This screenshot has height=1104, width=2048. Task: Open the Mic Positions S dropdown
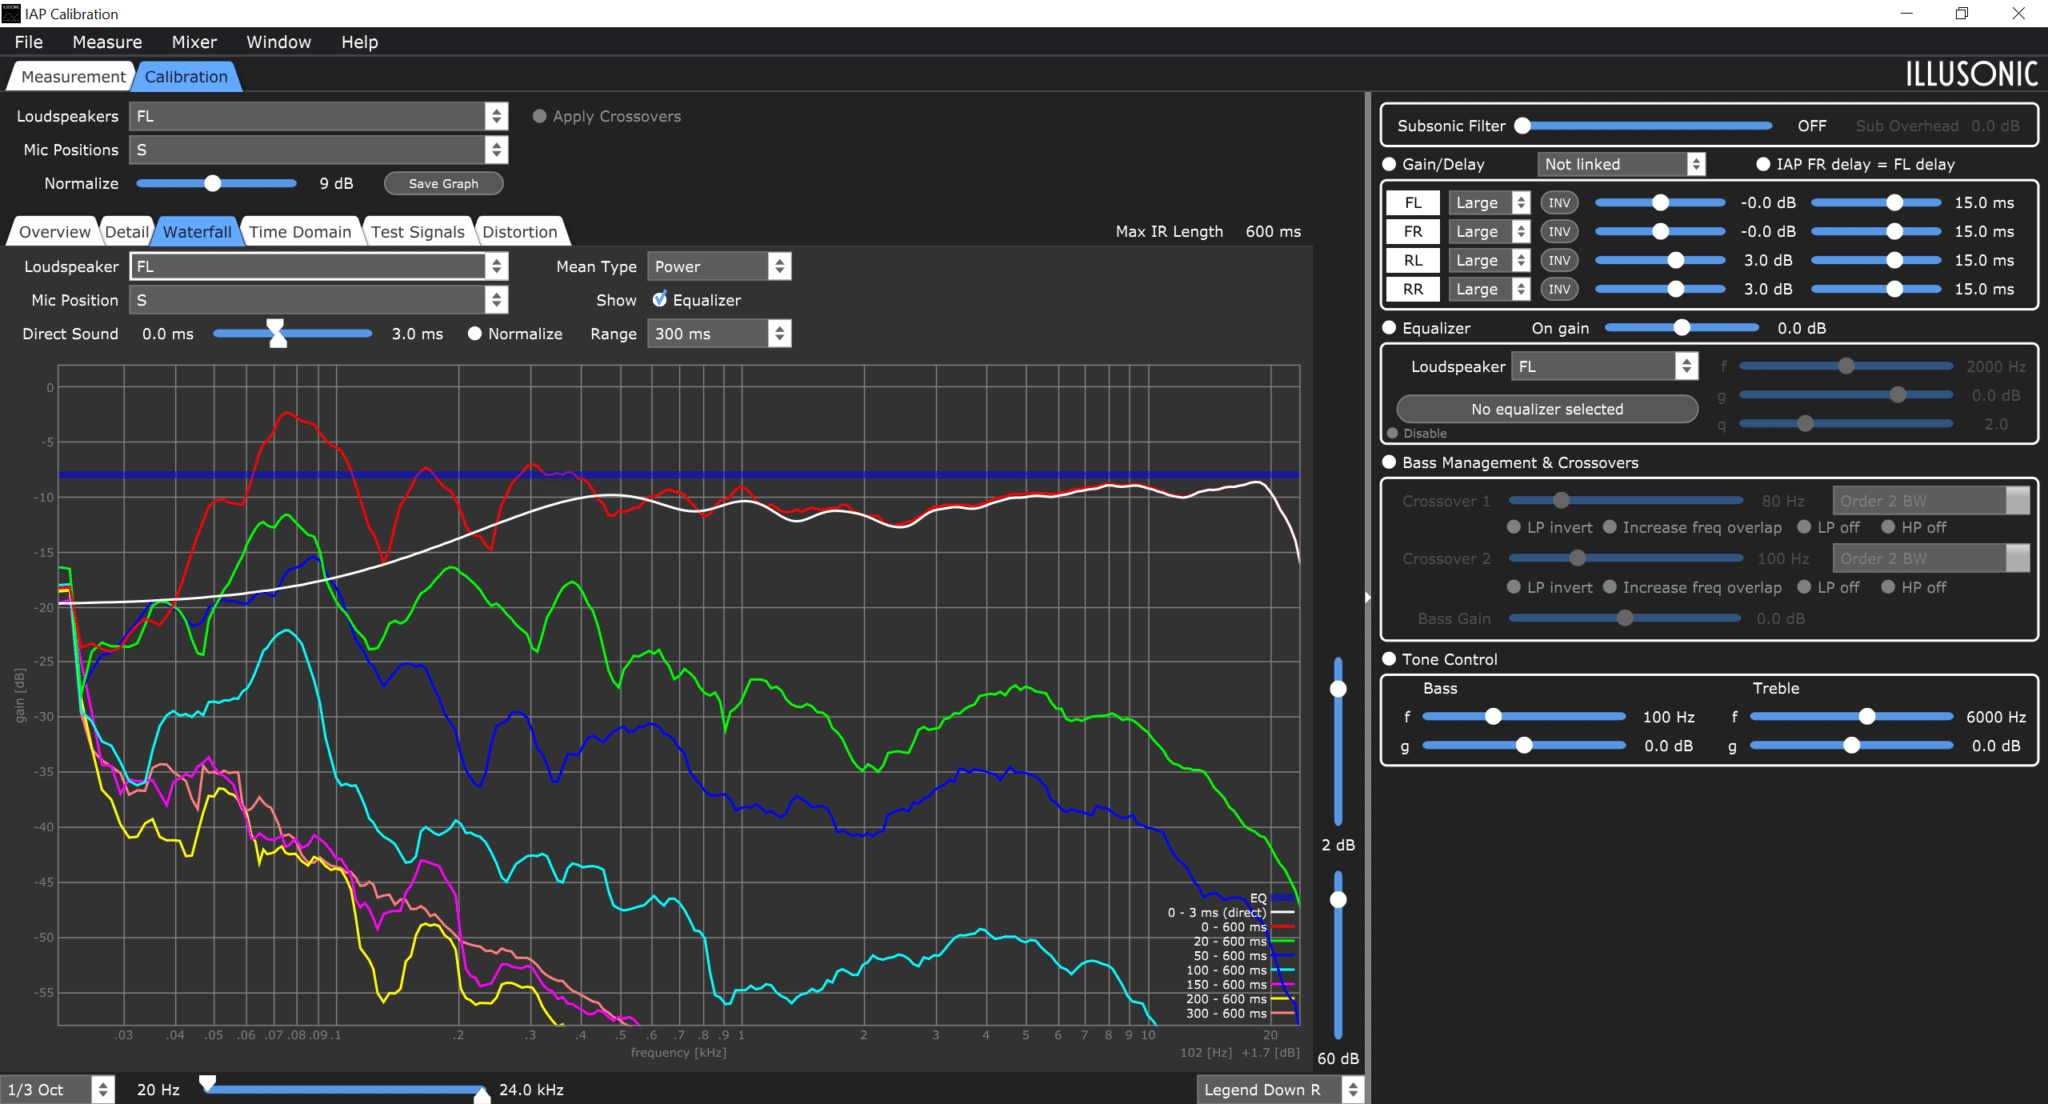click(319, 150)
